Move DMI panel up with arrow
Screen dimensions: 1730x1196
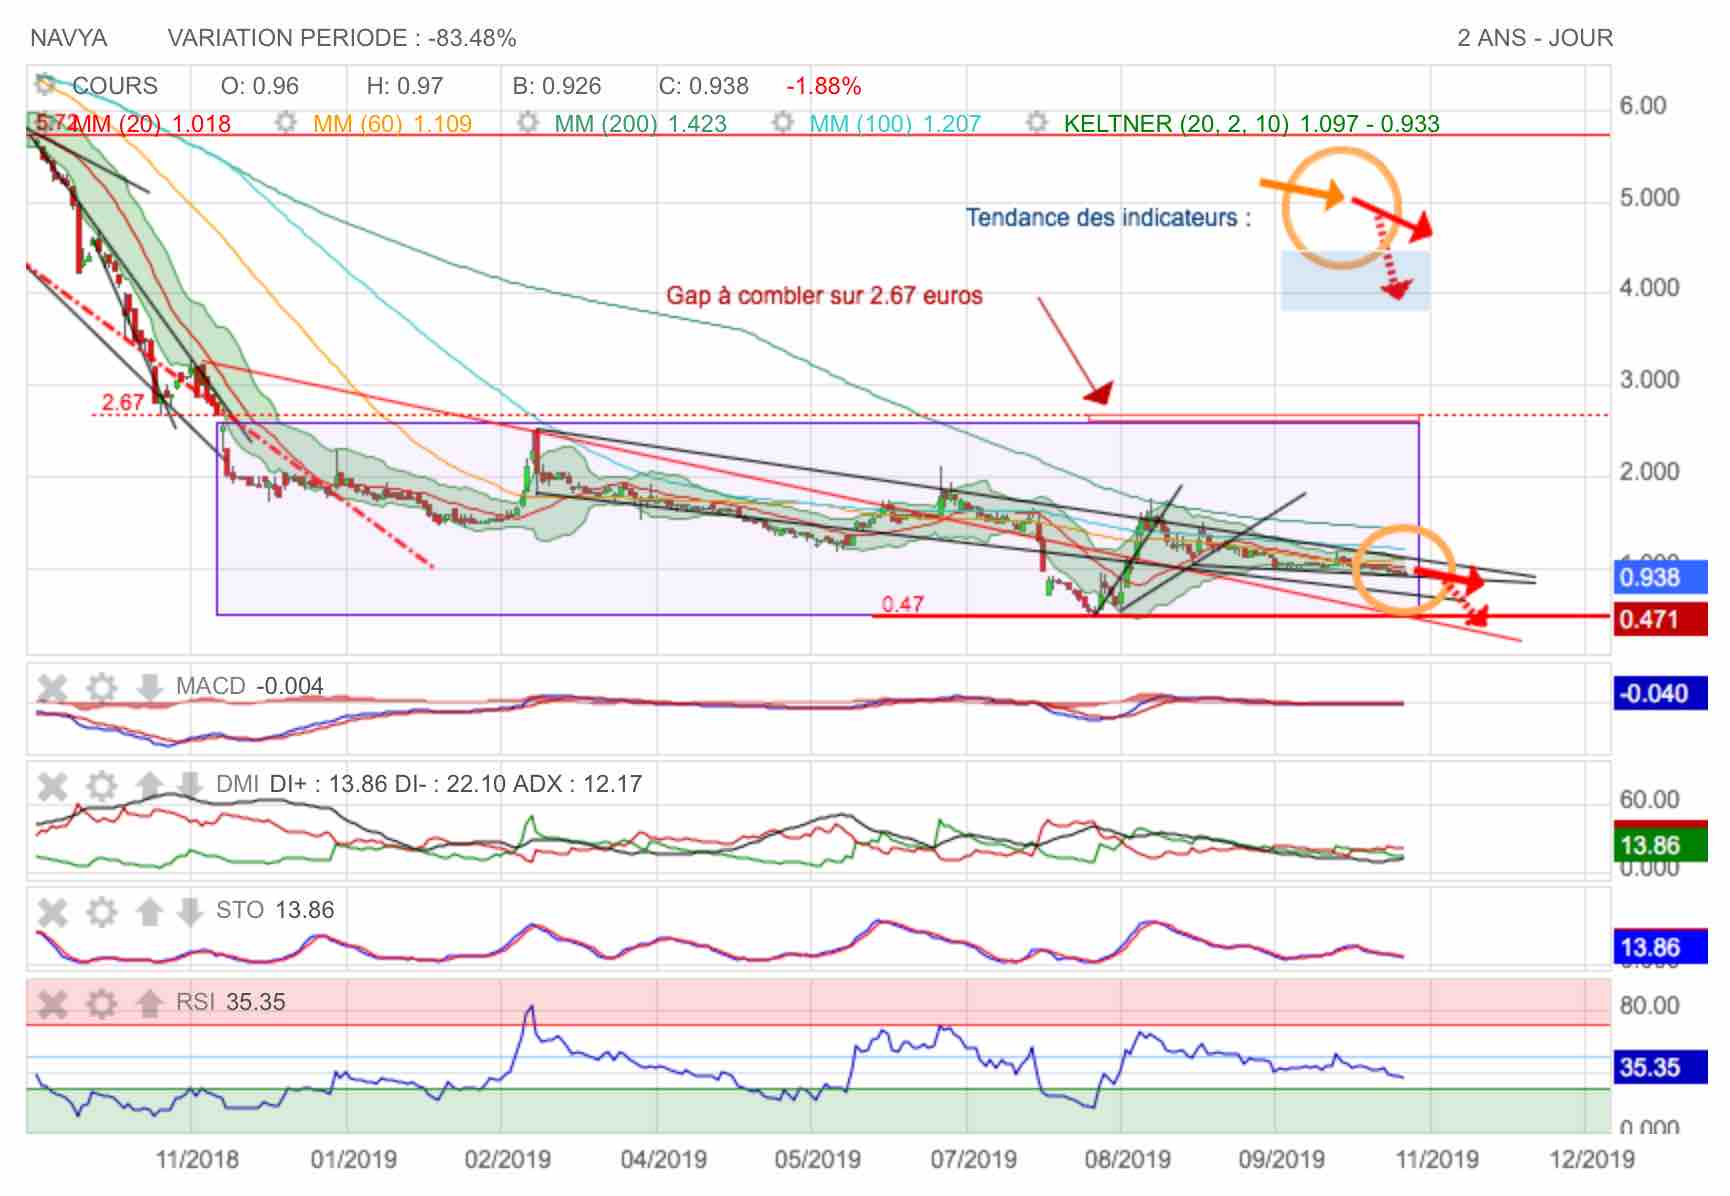coord(149,785)
